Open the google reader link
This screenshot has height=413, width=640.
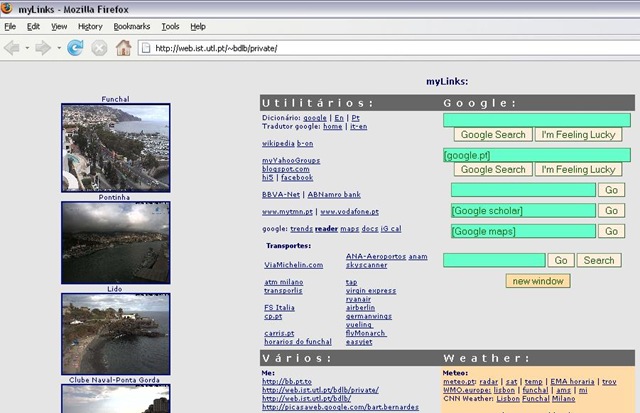tap(326, 229)
